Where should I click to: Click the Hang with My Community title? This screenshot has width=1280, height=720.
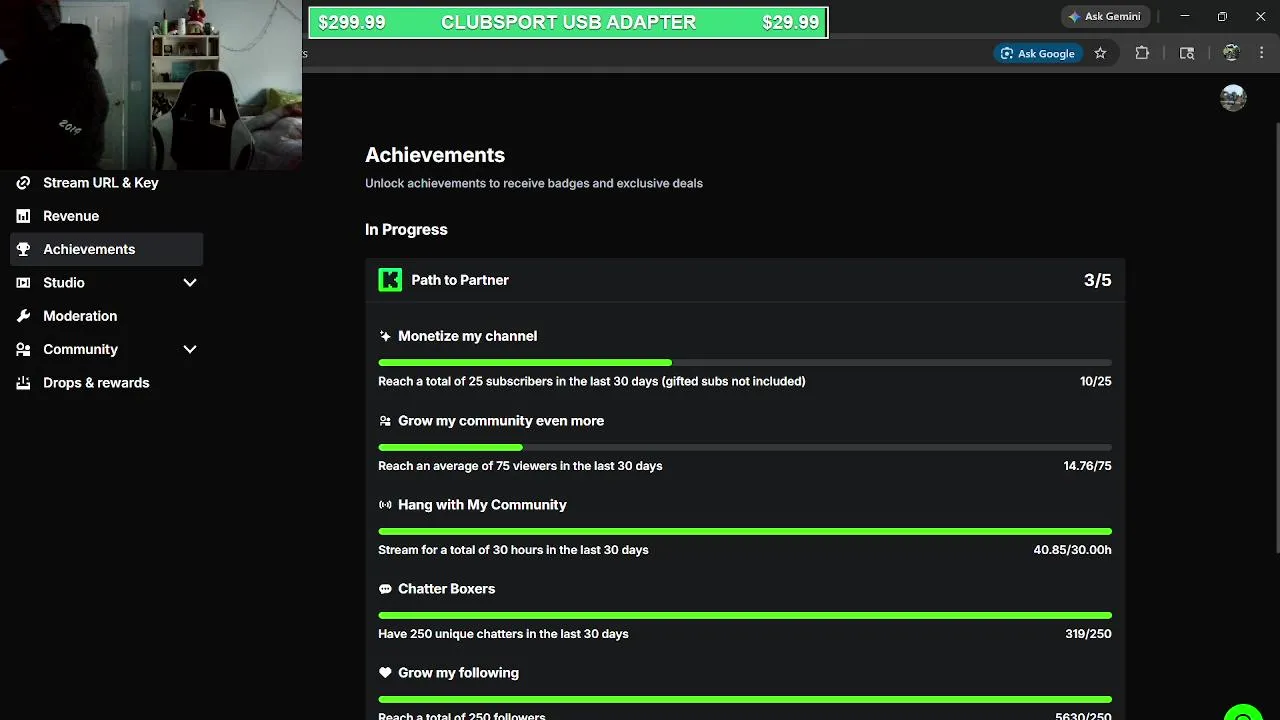point(482,505)
